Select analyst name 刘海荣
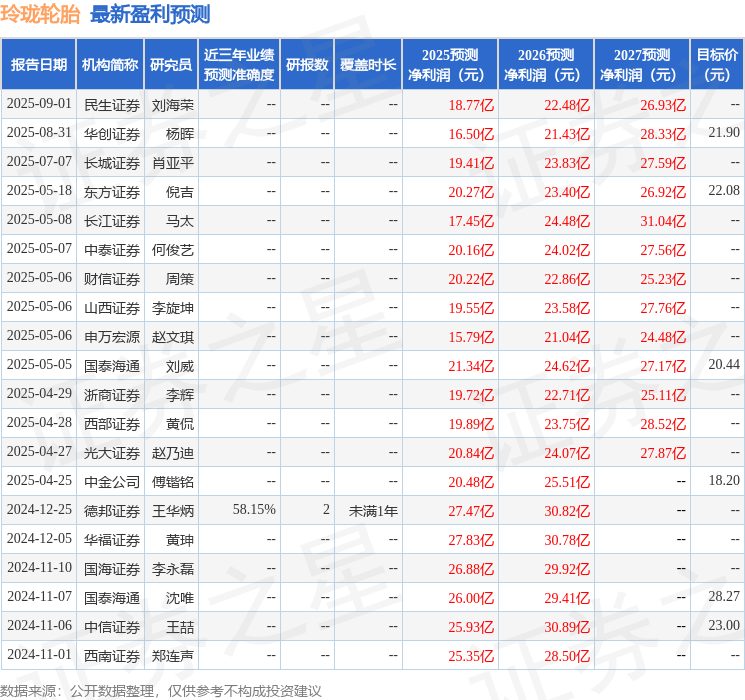The height and width of the screenshot is (700, 745). [173, 105]
